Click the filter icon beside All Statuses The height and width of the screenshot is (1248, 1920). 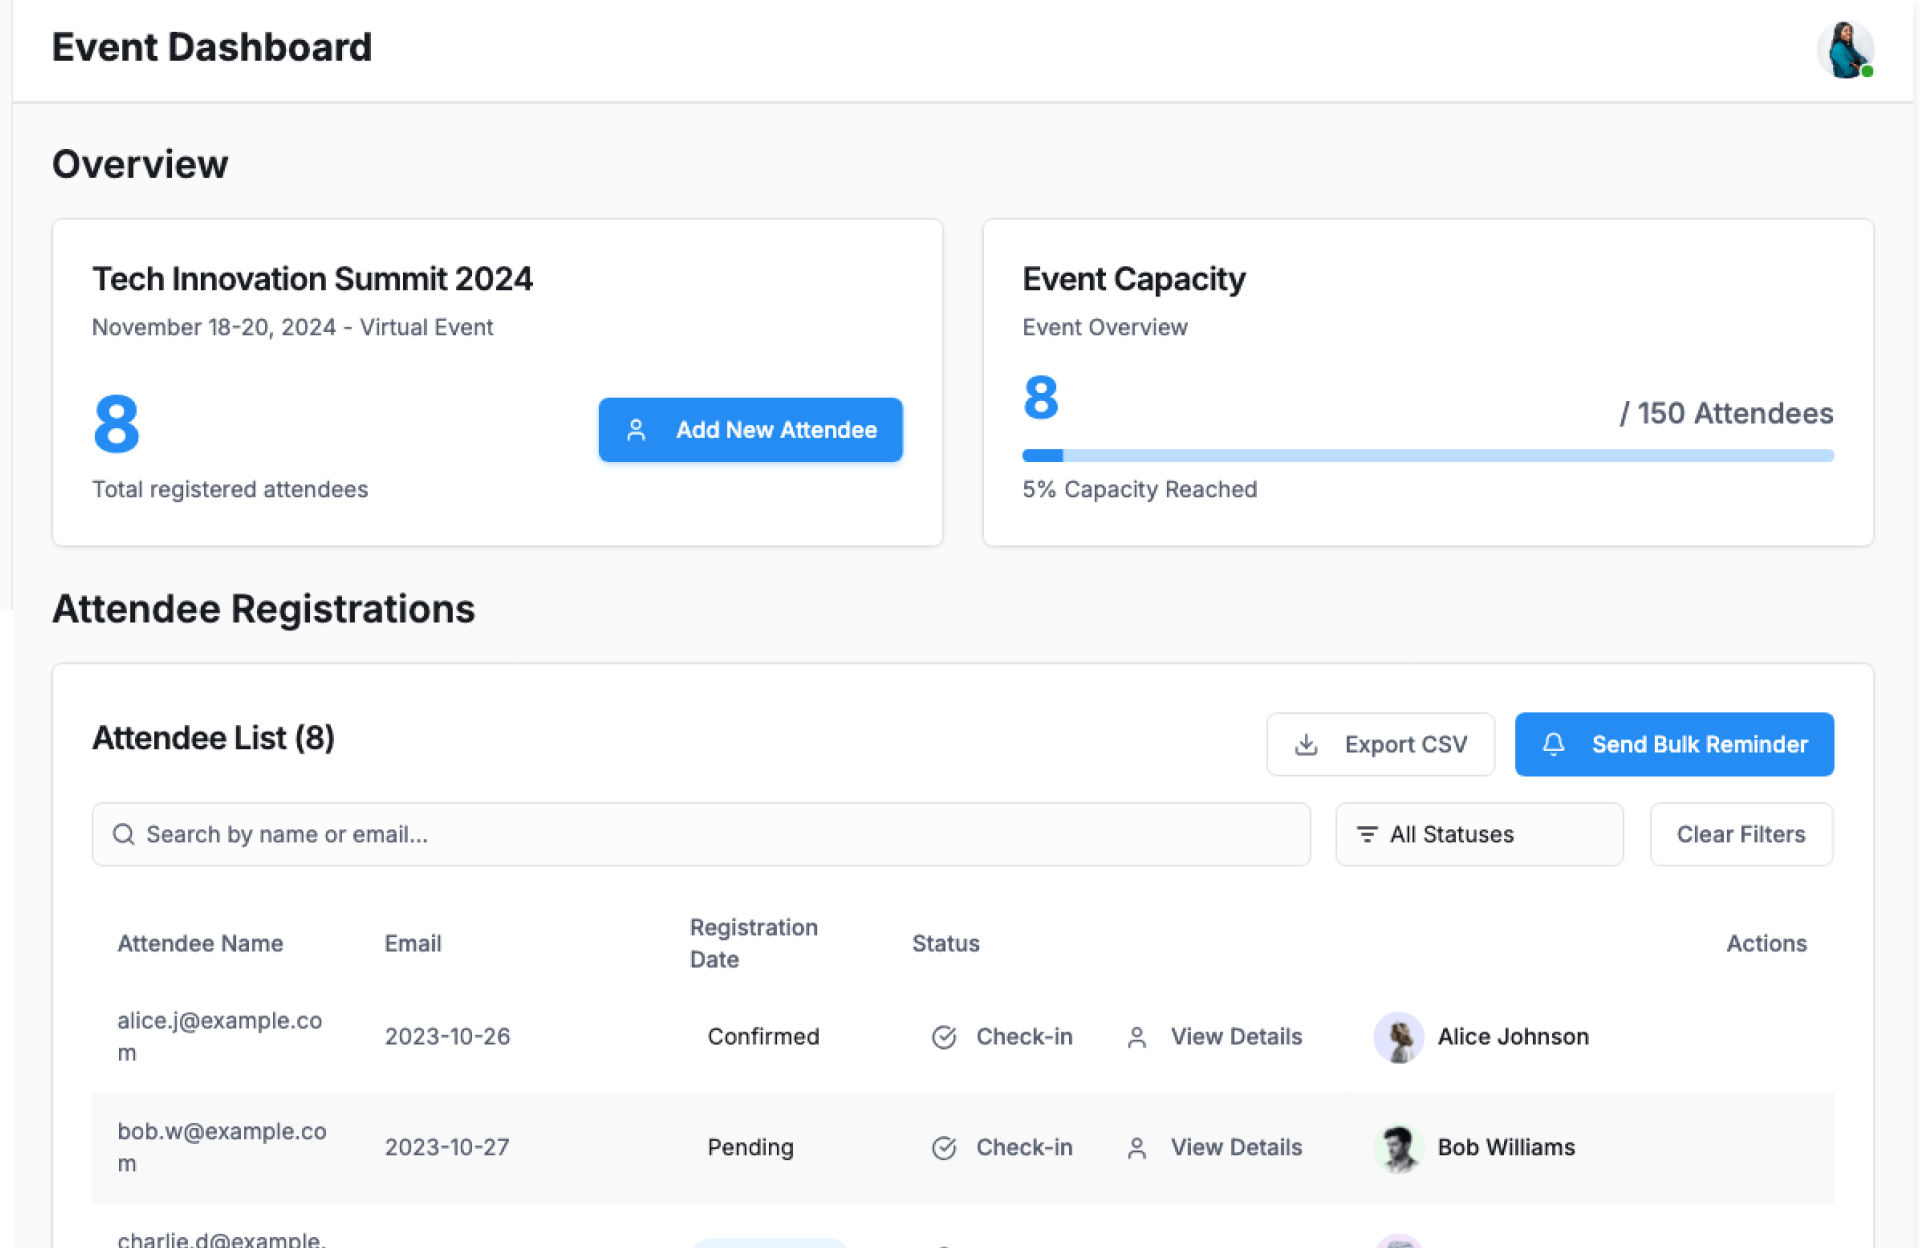pyautogui.click(x=1366, y=835)
